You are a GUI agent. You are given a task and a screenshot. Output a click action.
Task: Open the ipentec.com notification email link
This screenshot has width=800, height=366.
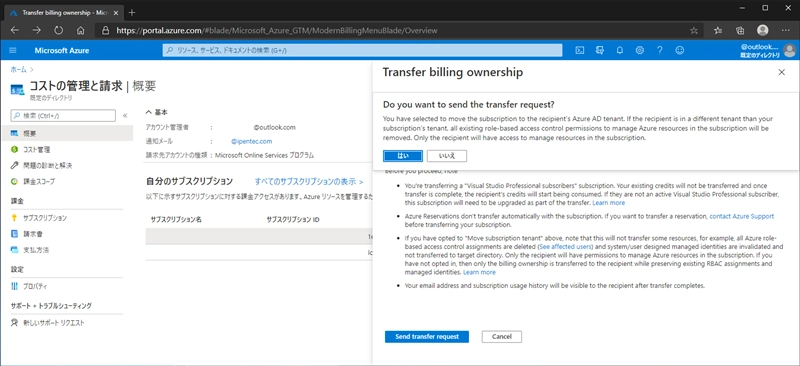(x=252, y=141)
